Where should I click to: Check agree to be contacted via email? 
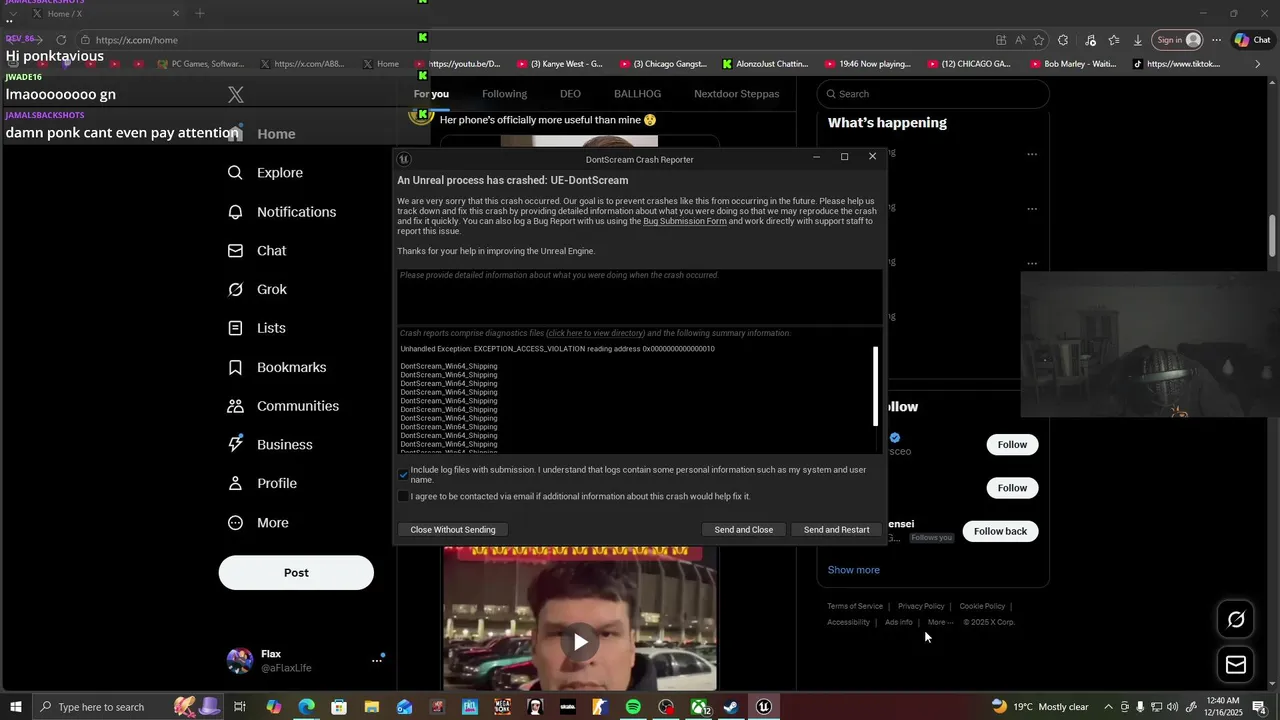tap(404, 496)
